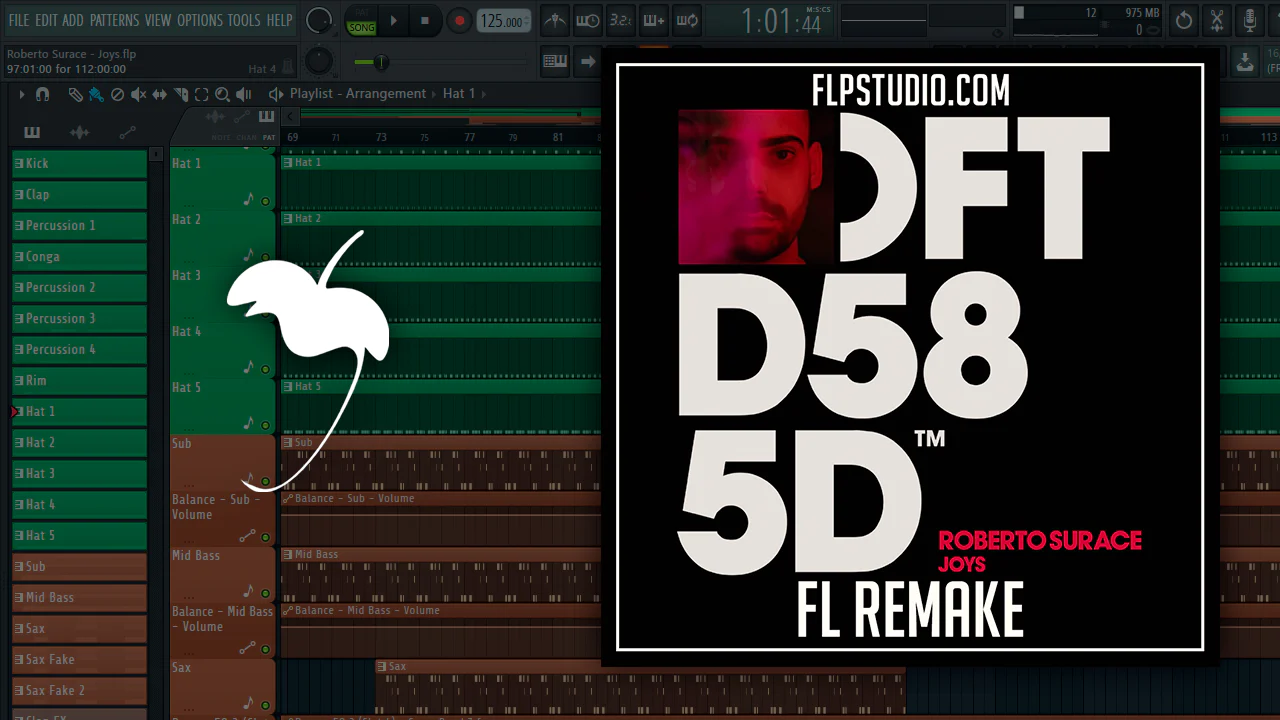The image size is (1280, 720).
Task: Mute the Sax playlist track
Action: point(265,705)
